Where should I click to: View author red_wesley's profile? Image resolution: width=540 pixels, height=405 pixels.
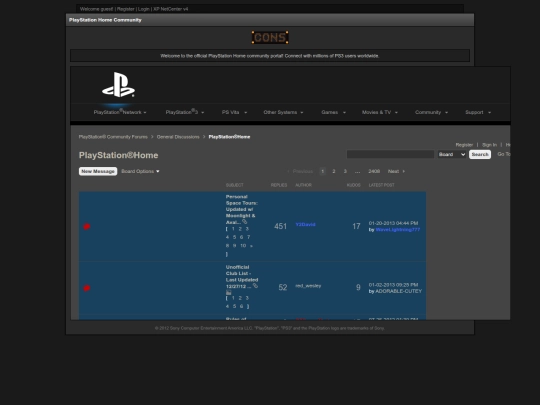[308, 285]
